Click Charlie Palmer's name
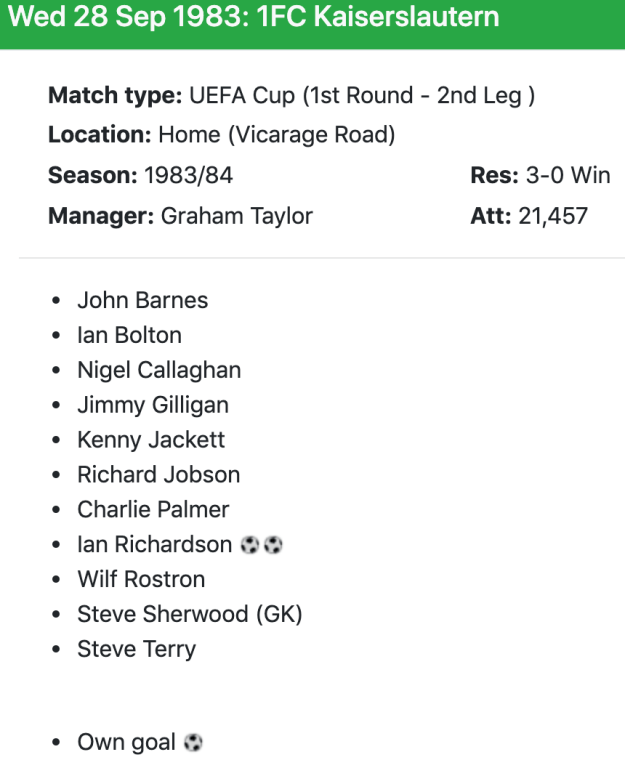 (153, 510)
